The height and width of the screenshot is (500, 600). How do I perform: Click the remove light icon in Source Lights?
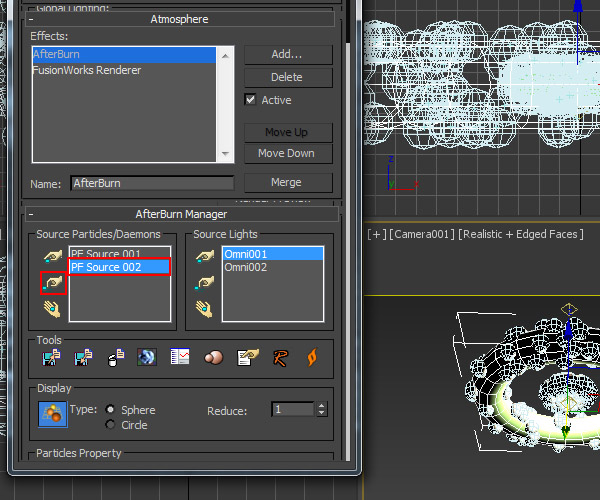205,283
